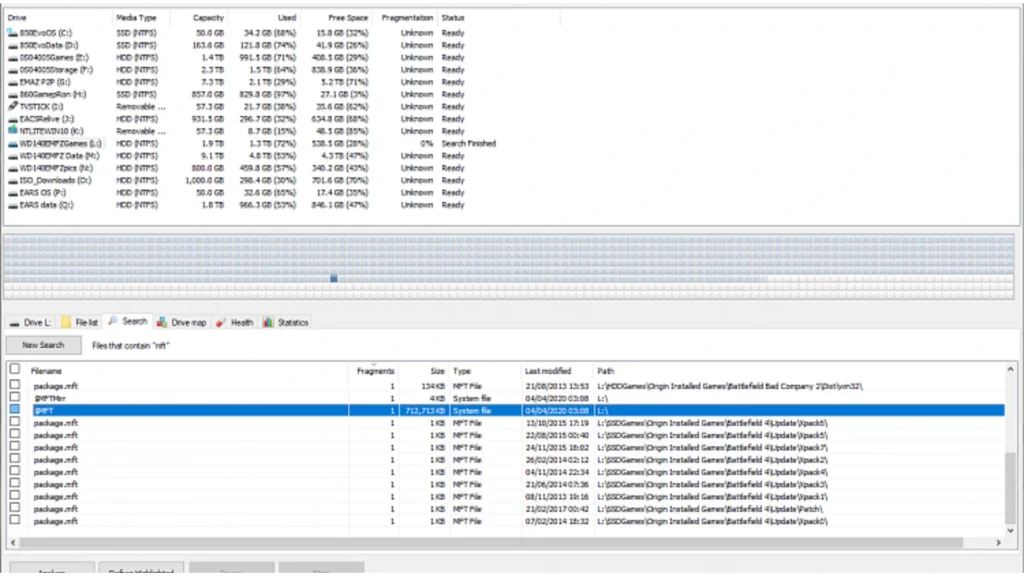Switch to the Drive L: tab
The width and height of the screenshot is (1024, 576).
(30, 322)
